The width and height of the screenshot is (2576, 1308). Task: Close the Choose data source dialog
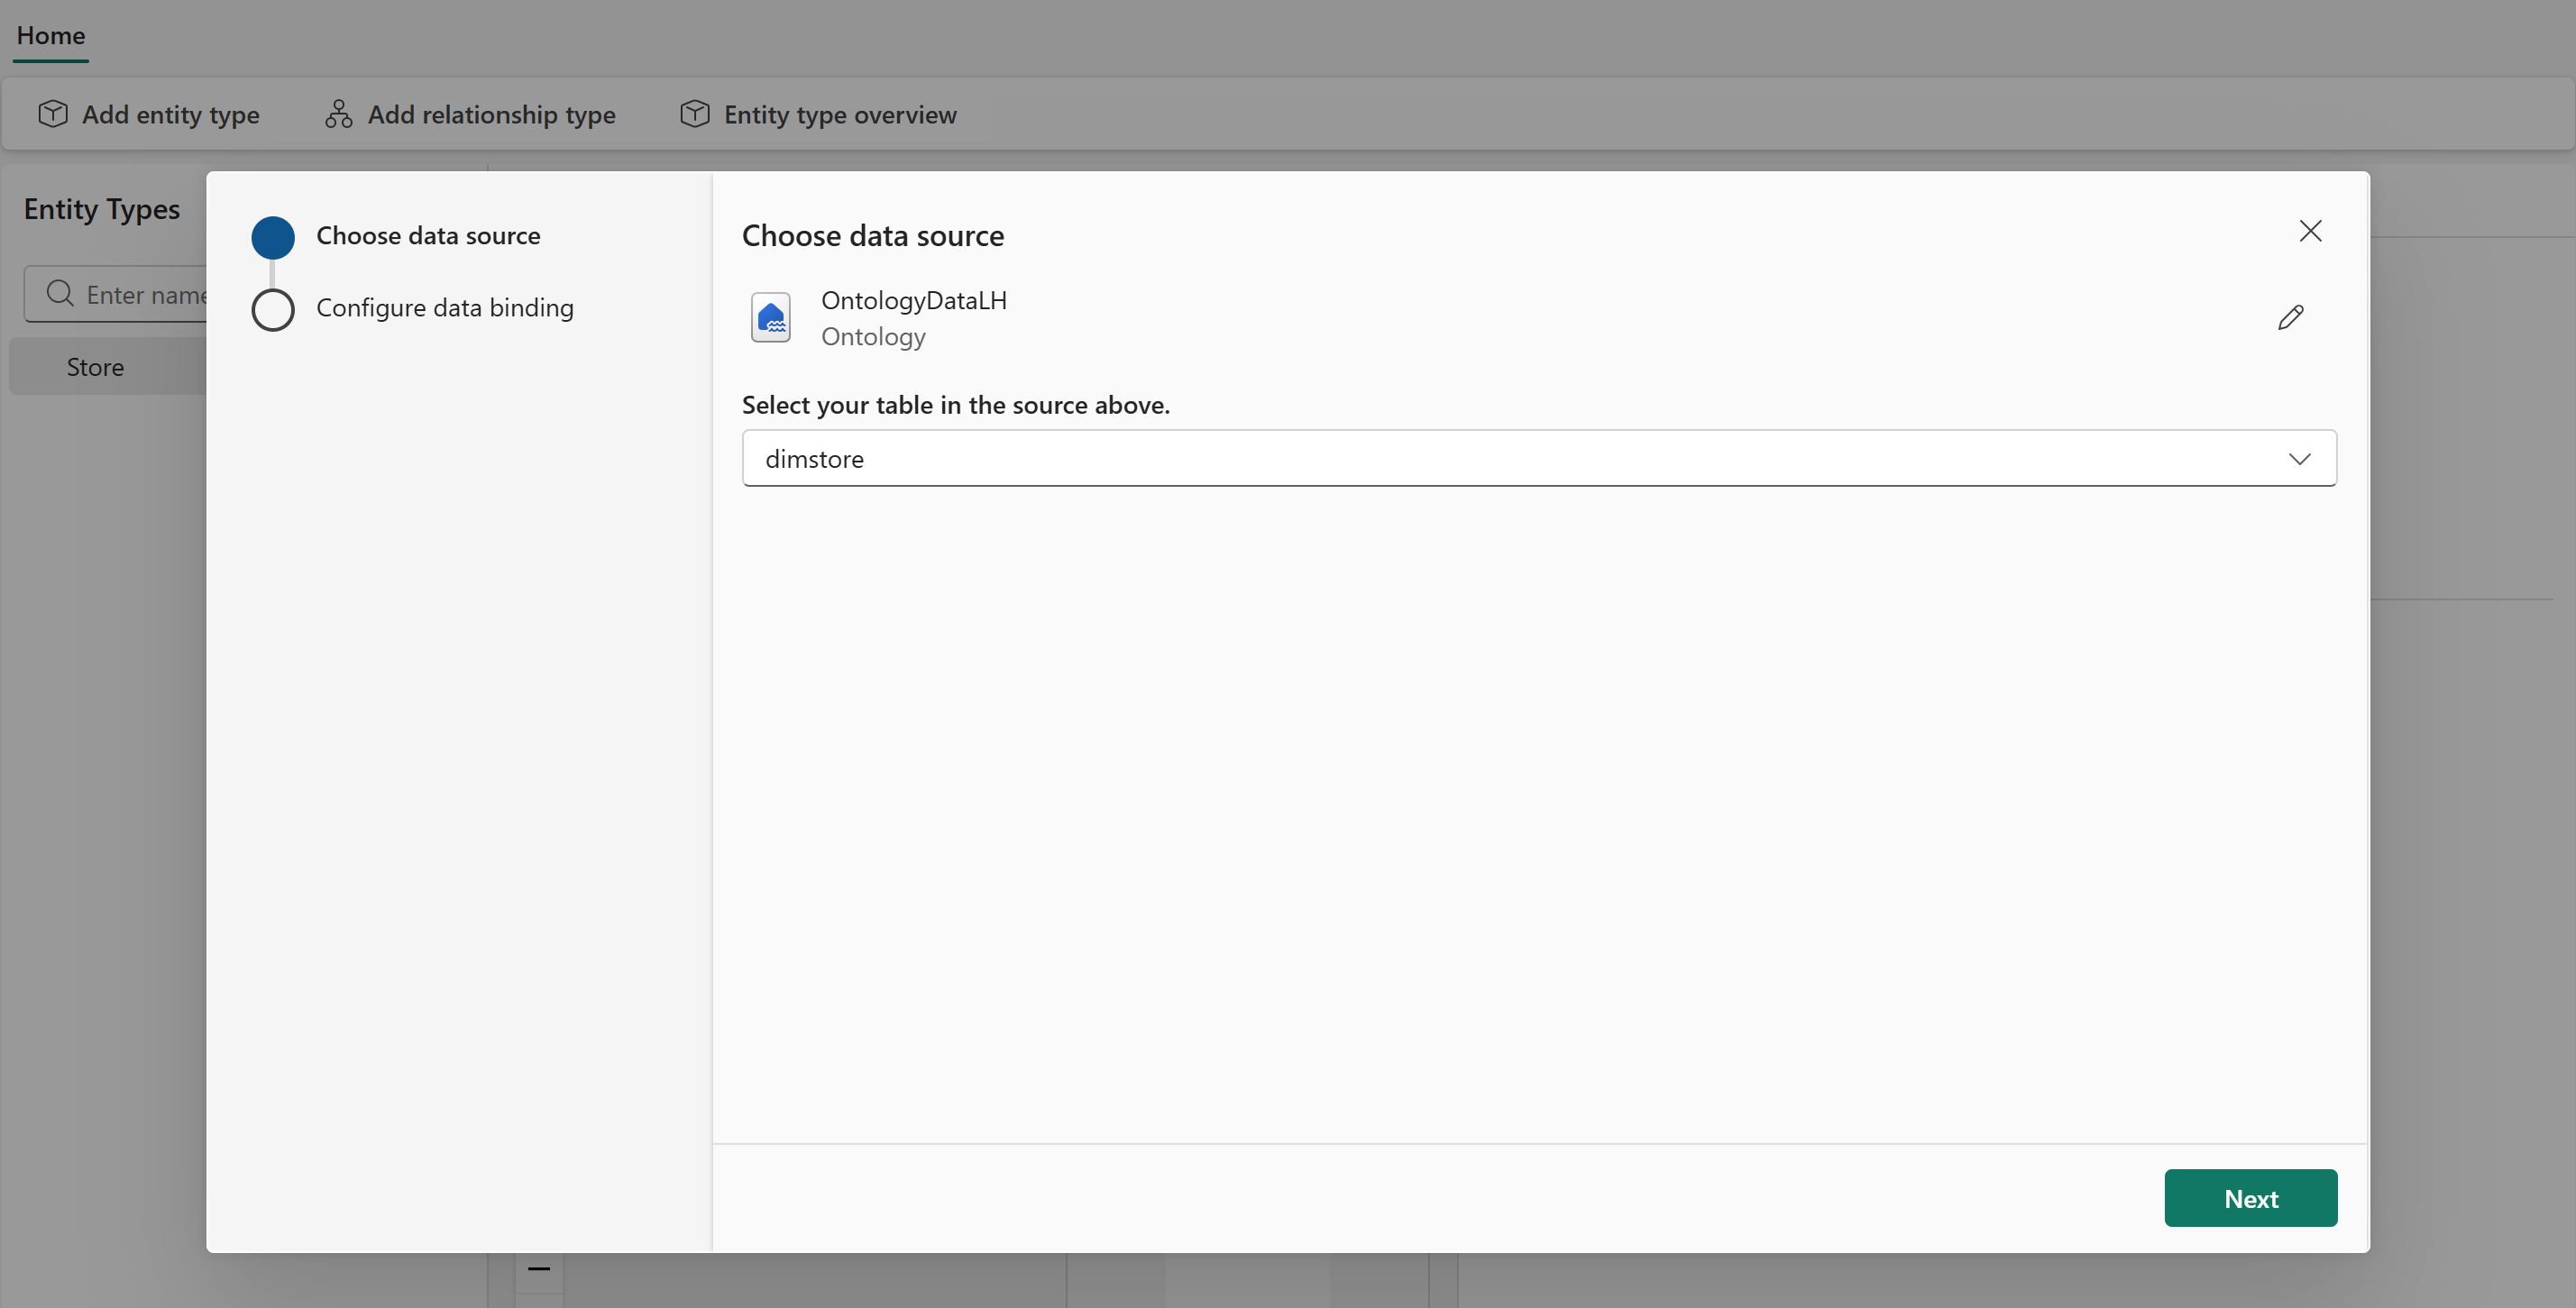(x=2311, y=231)
